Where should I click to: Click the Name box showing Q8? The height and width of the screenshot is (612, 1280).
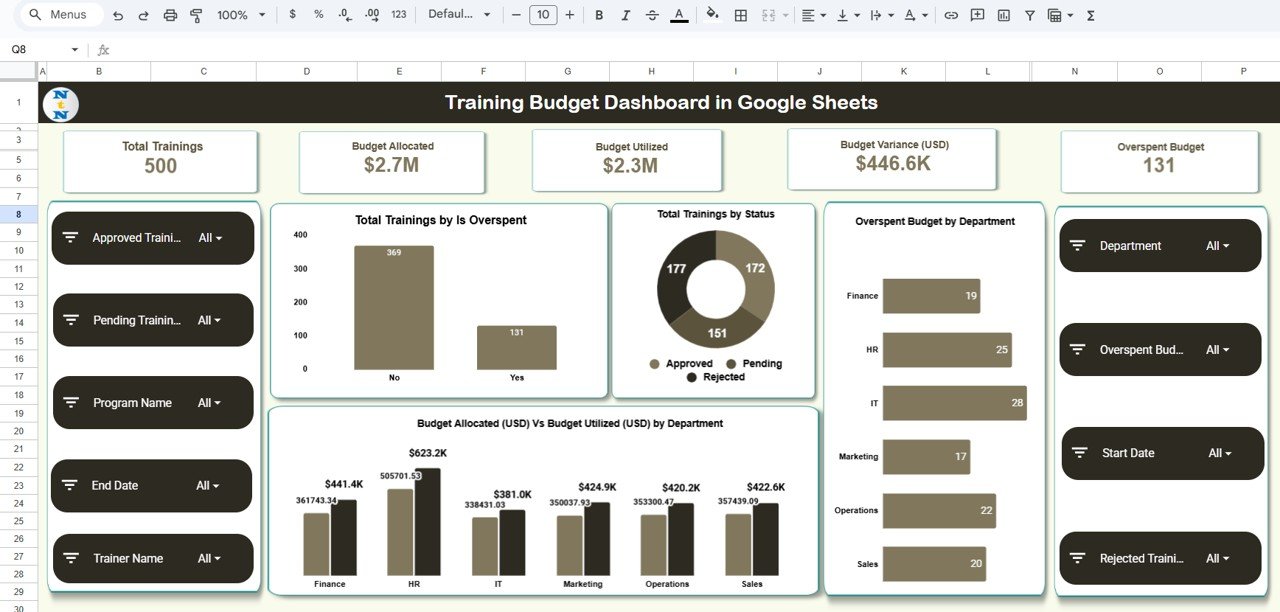30,47
